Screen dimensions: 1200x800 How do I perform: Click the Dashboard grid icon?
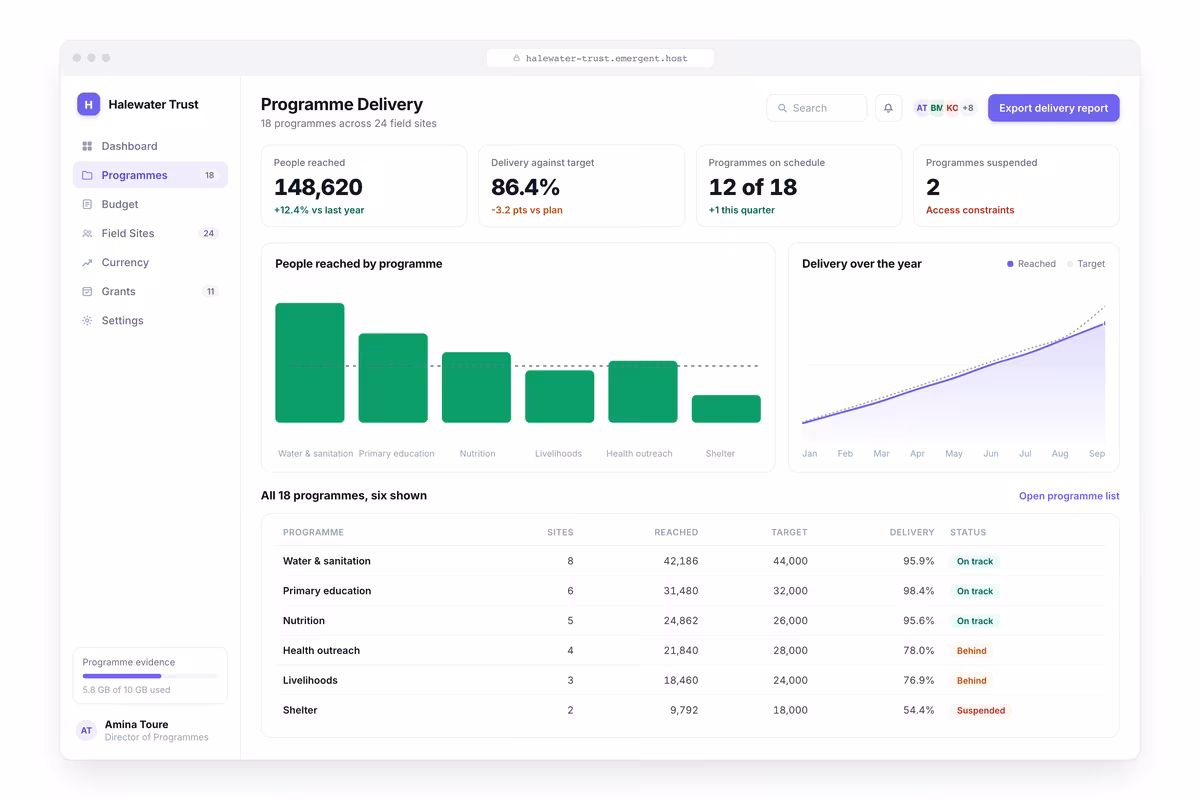tap(87, 146)
